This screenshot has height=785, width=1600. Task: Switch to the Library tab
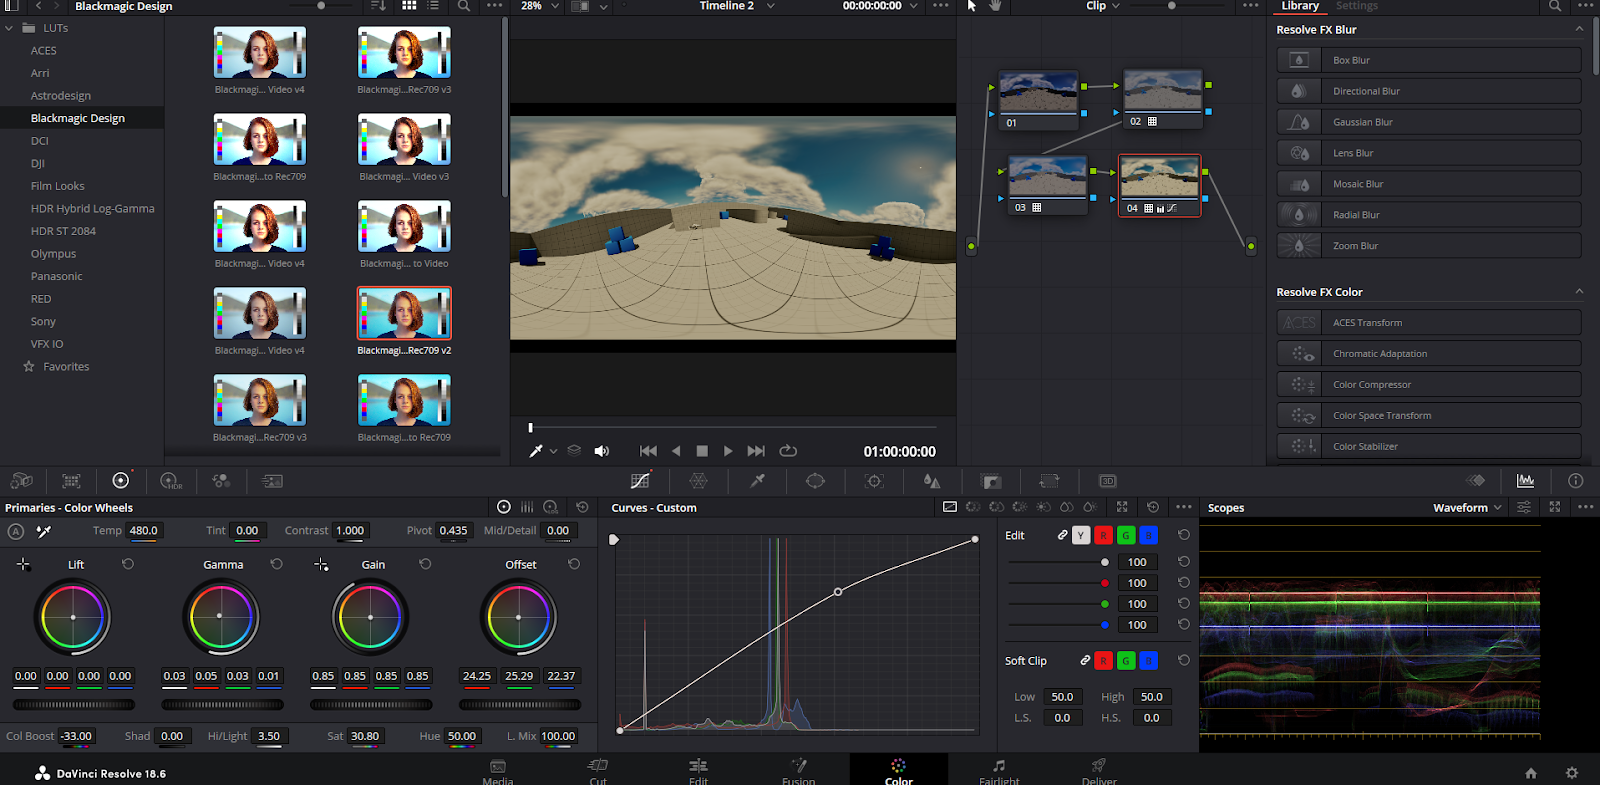coord(1300,6)
